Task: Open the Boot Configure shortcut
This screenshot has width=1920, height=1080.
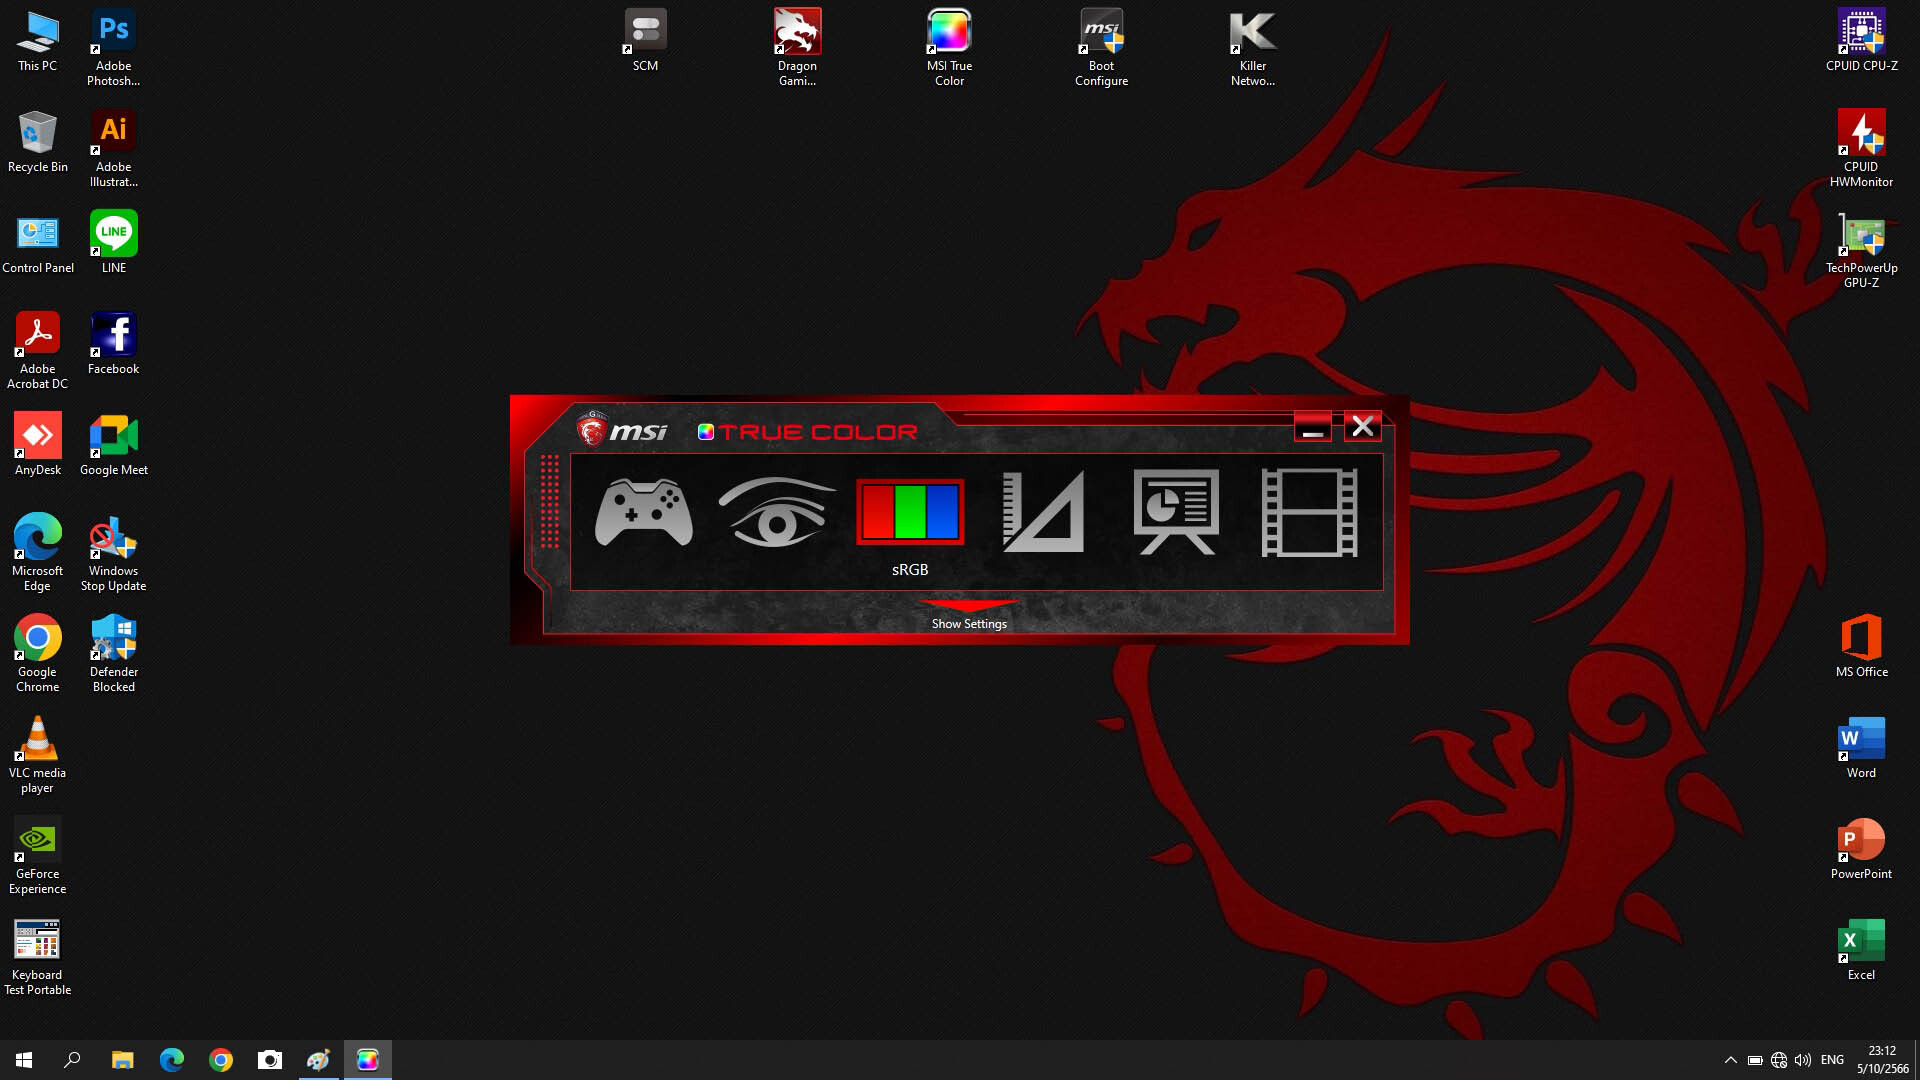Action: pos(1101,47)
